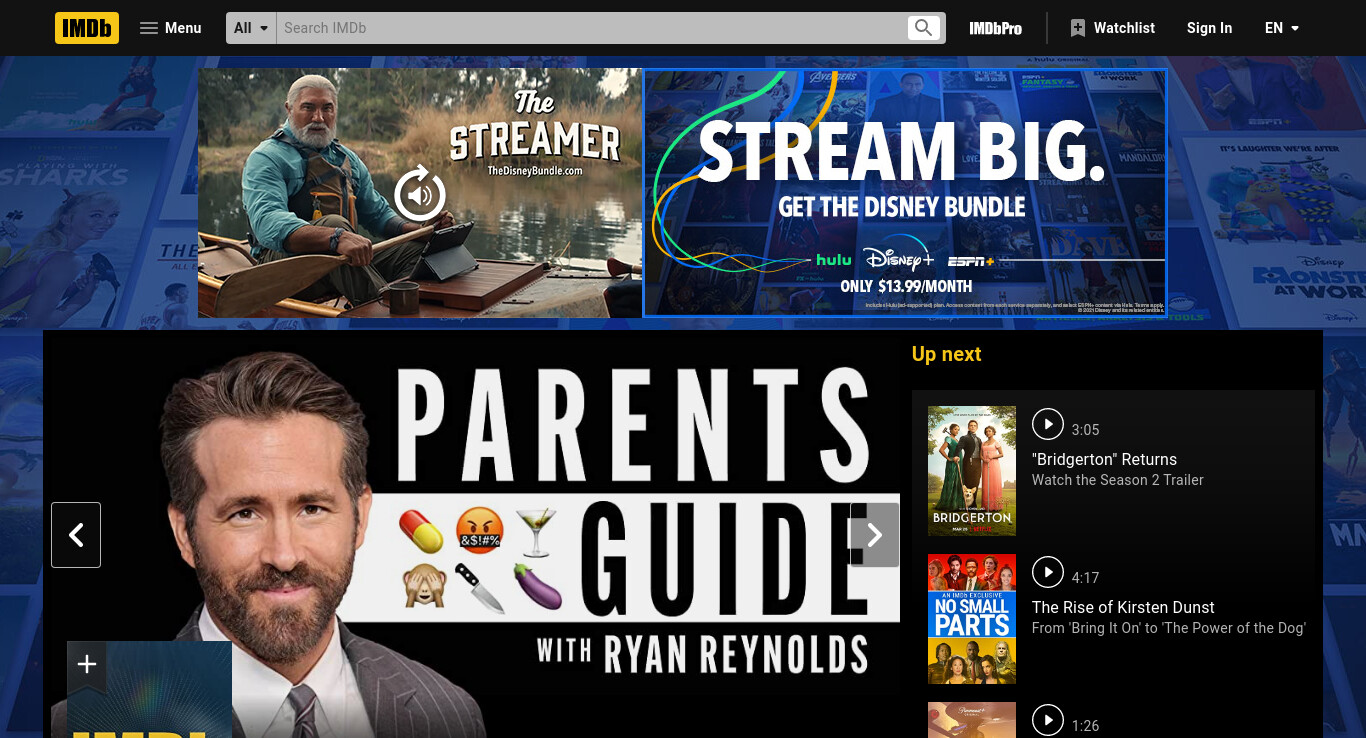The width and height of the screenshot is (1366, 738).
Task: Go to next featured slide
Action: click(874, 535)
